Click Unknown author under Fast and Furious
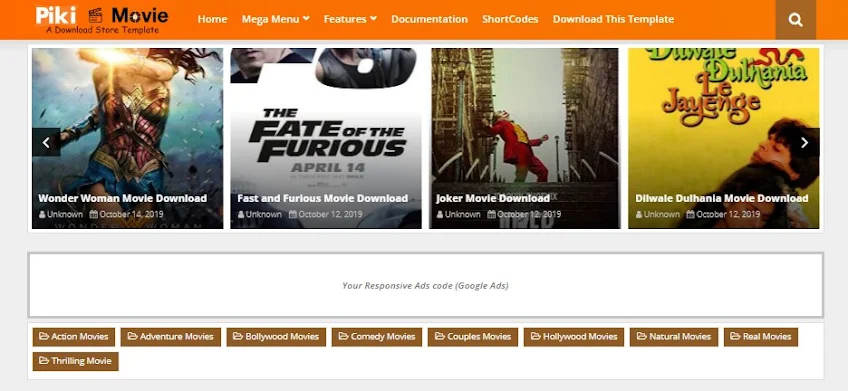 point(260,214)
